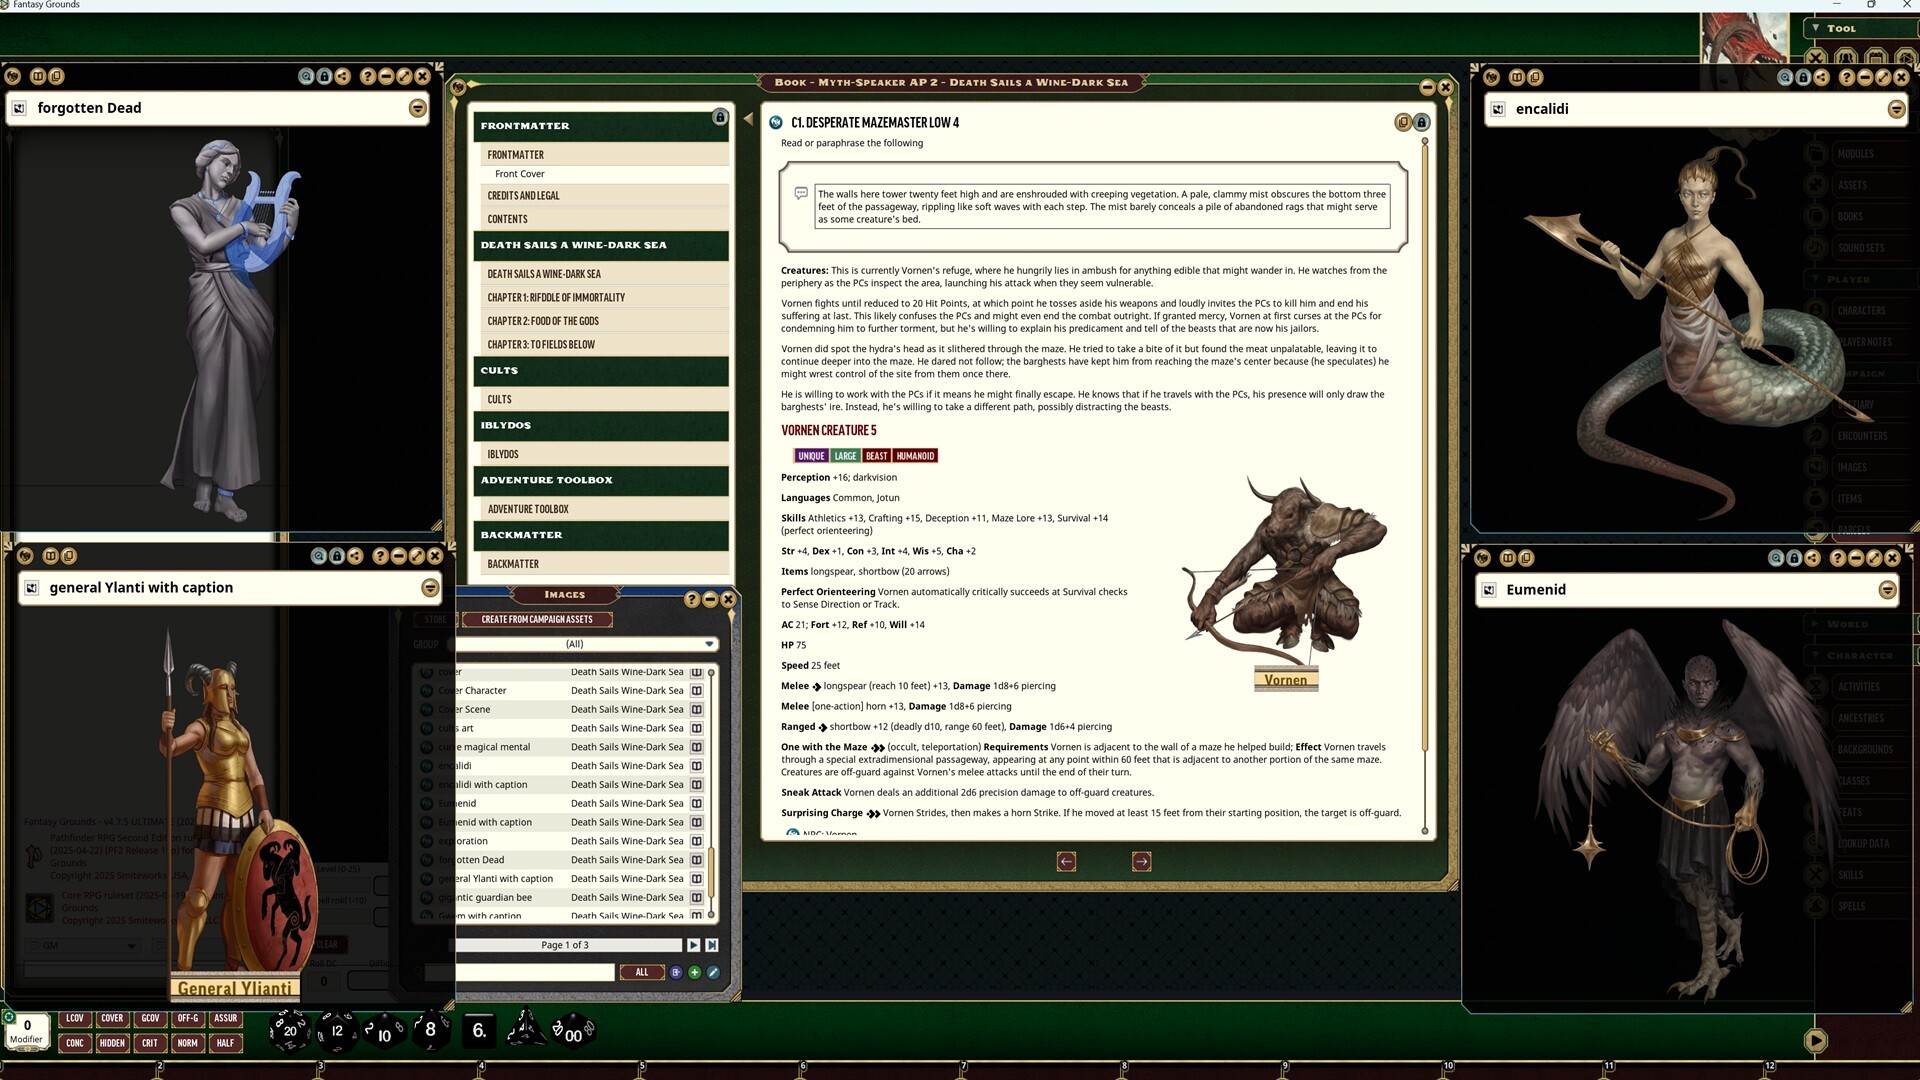Toggle the lock on the Desperate Mazemaster page
1920x1080 pixels.
point(1421,122)
